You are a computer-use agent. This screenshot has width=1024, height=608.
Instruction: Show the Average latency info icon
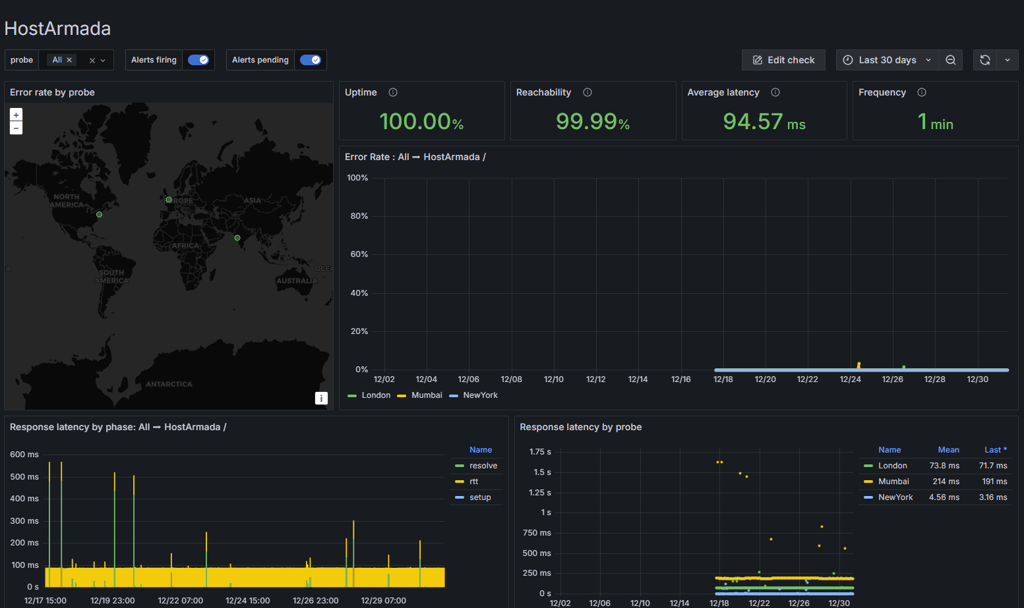coord(775,92)
